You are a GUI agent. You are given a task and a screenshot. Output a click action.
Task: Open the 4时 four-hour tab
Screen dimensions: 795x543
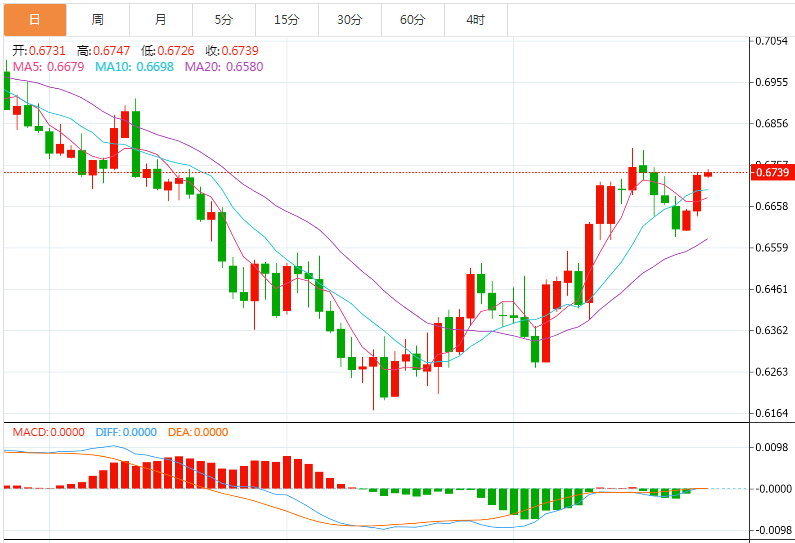475,19
